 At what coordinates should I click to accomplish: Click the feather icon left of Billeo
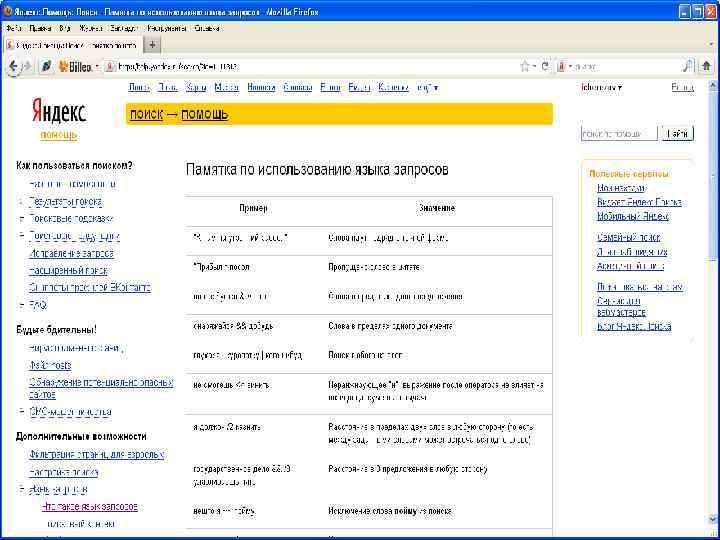pyautogui.click(x=46, y=67)
